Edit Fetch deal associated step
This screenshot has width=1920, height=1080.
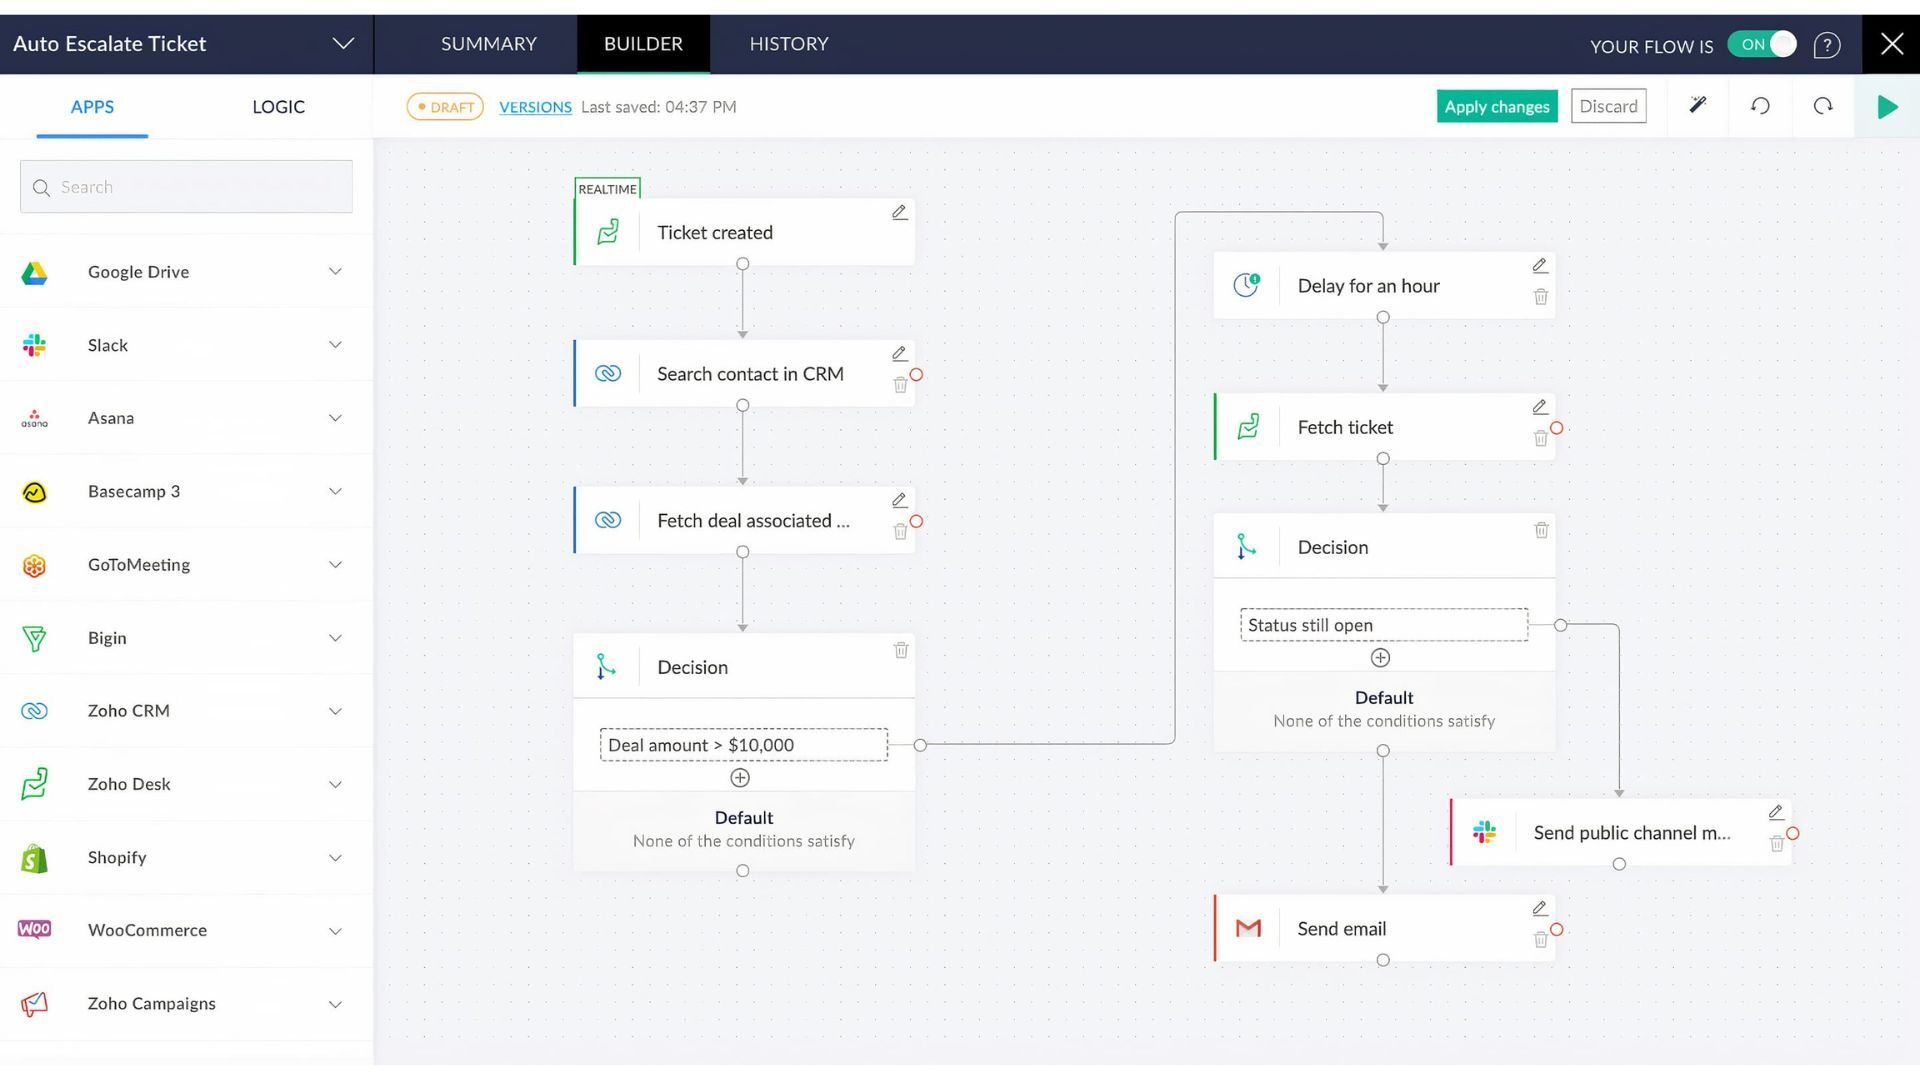(x=899, y=500)
